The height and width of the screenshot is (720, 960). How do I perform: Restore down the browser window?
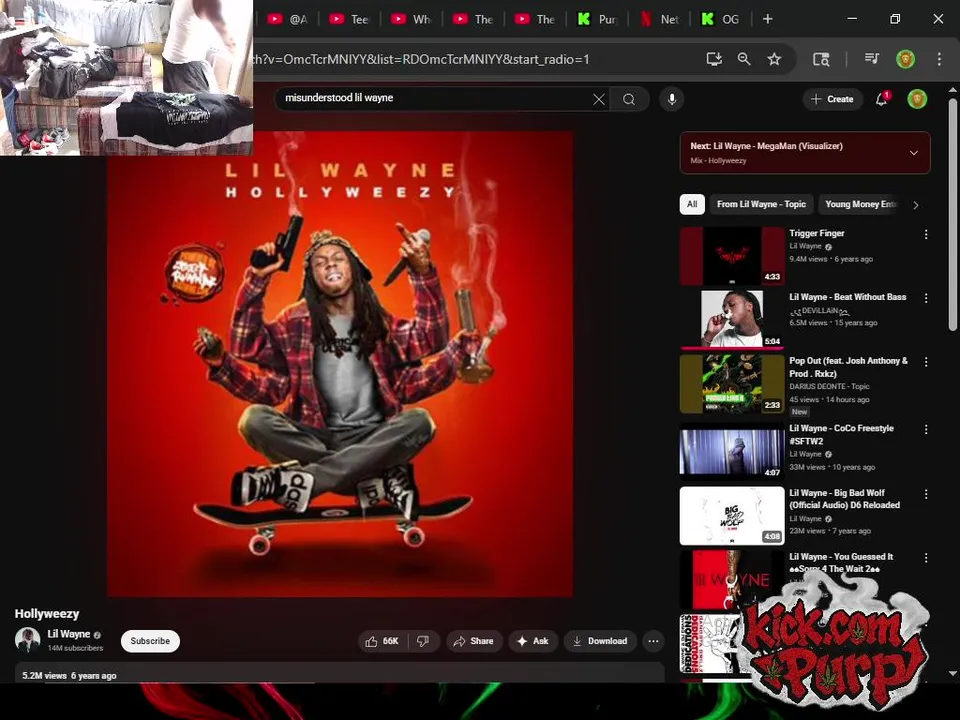[x=895, y=19]
